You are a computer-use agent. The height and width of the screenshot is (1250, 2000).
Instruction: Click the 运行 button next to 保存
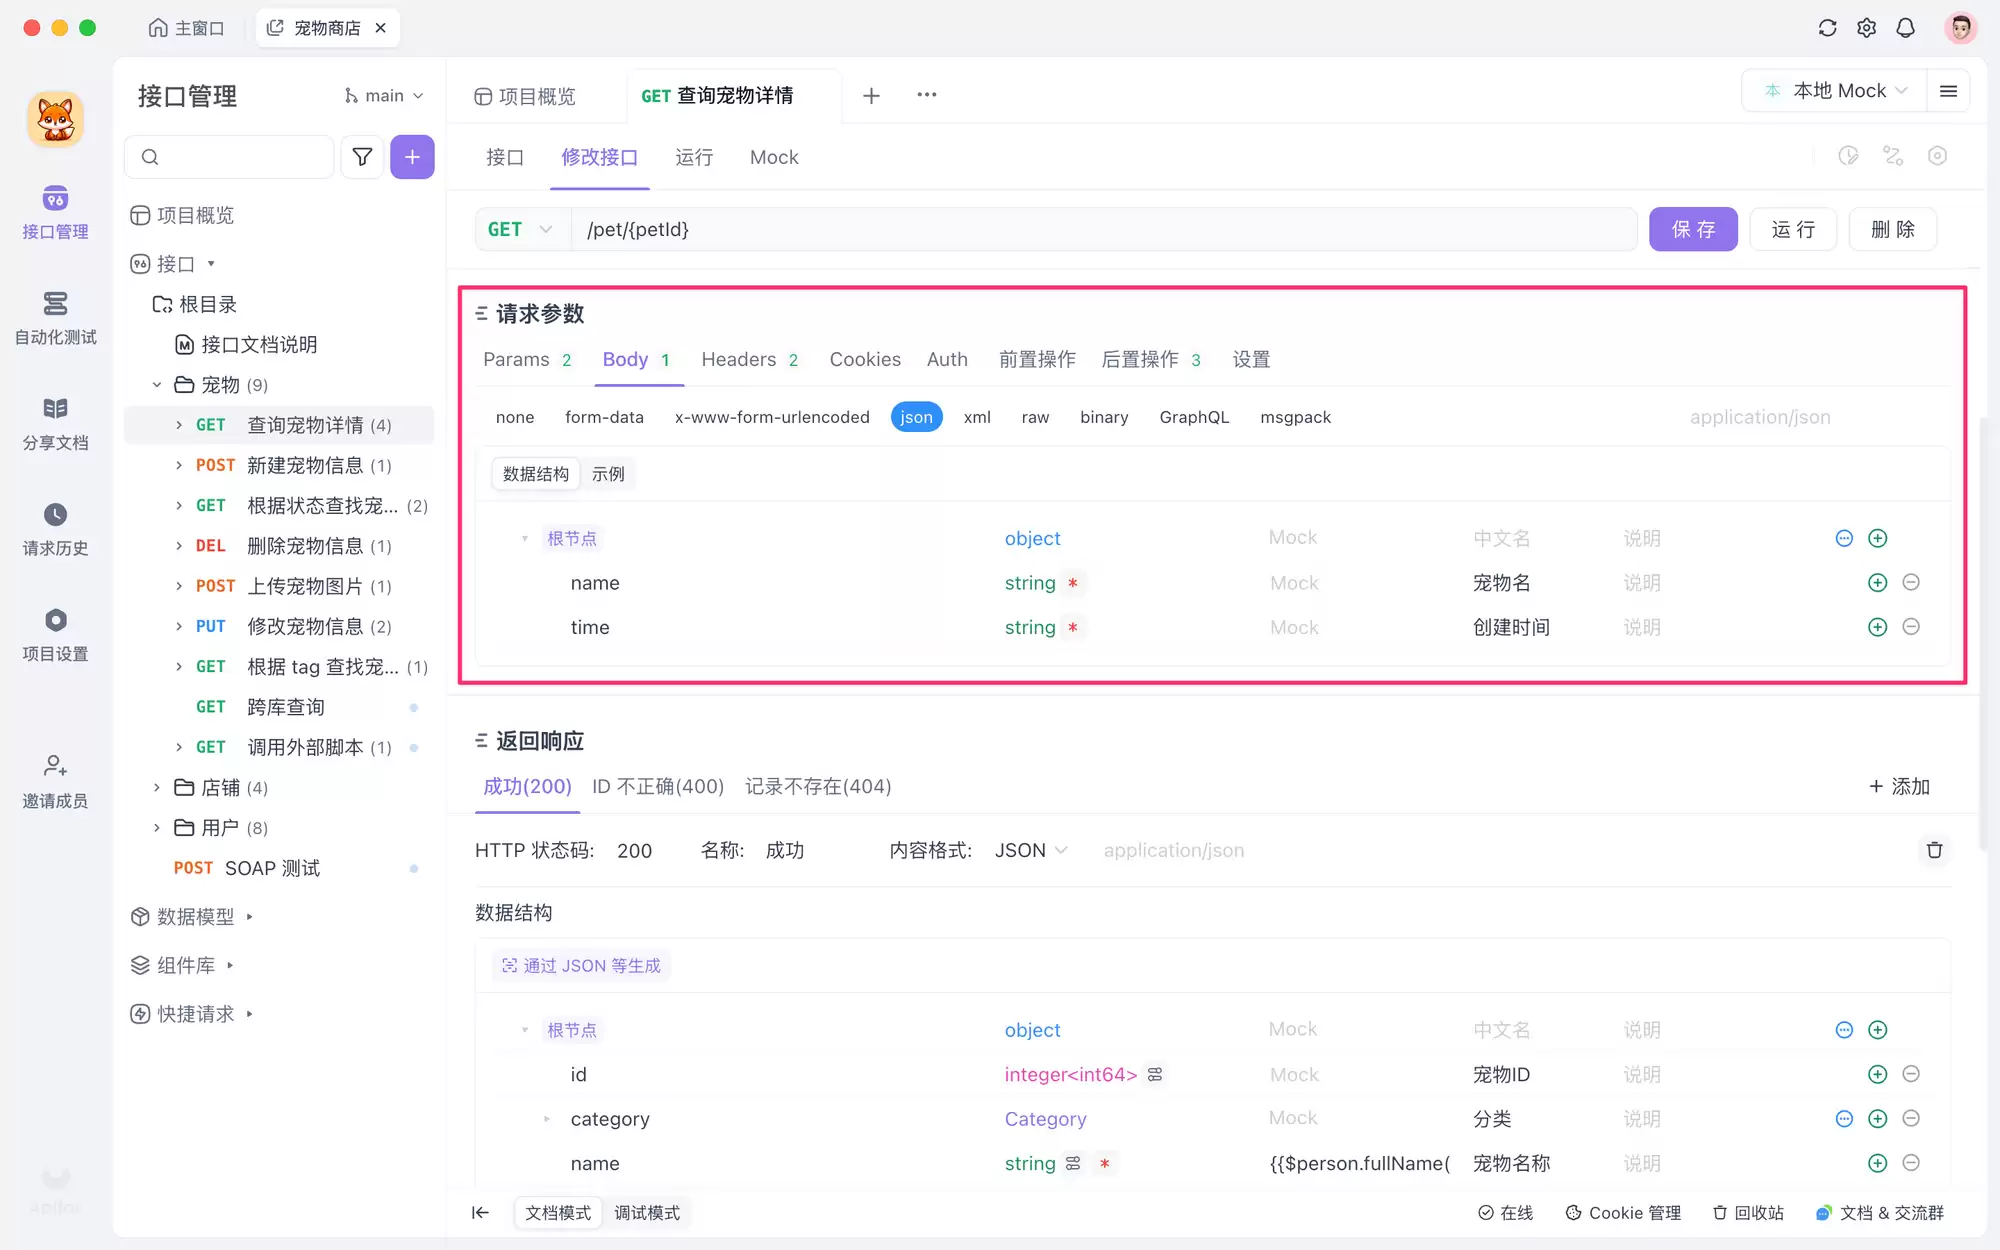[1793, 229]
